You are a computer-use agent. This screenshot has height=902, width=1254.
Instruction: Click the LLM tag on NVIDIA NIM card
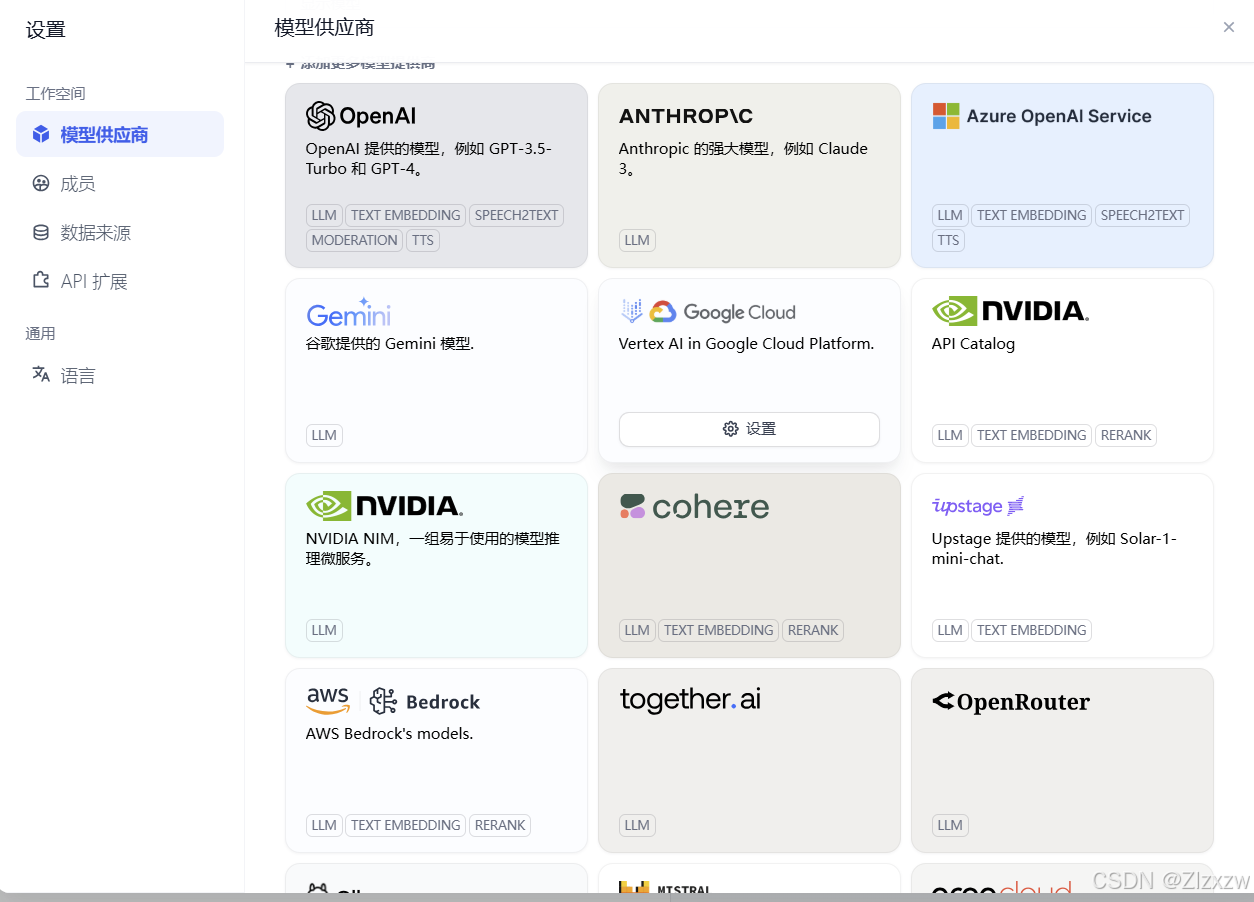(x=324, y=630)
